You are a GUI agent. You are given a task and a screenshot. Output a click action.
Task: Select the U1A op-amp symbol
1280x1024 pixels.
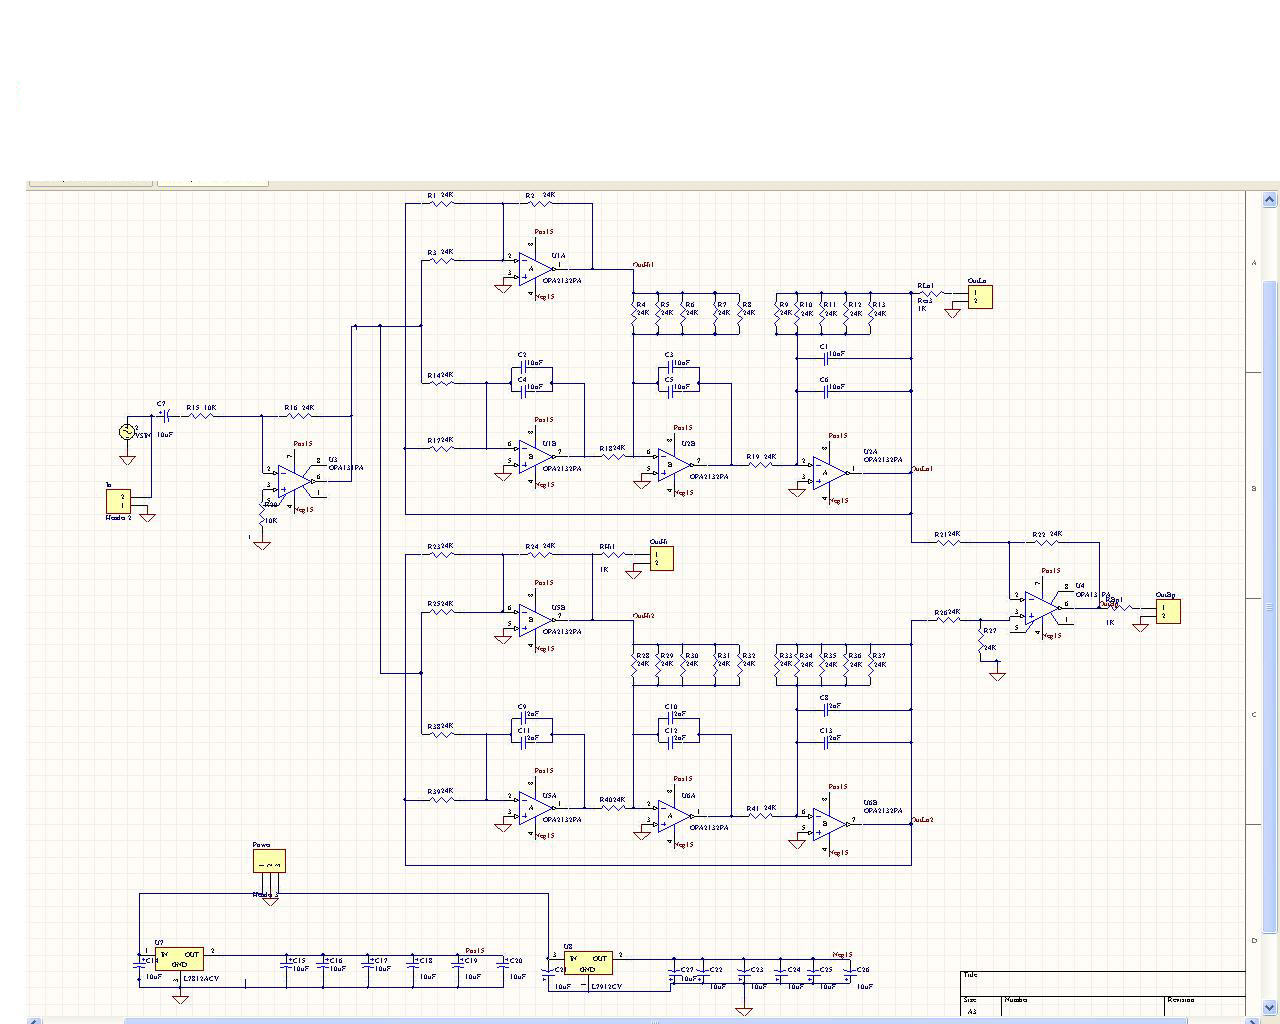click(536, 267)
